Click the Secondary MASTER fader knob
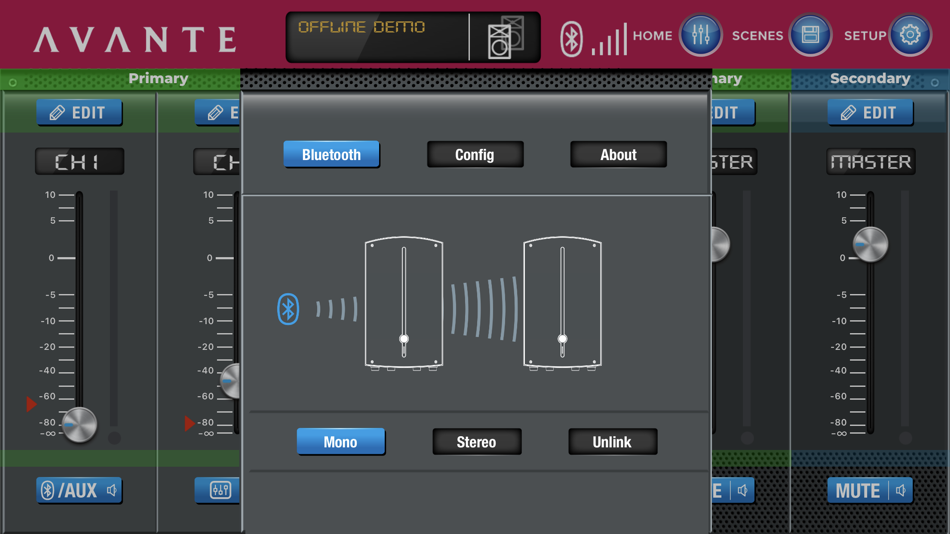The width and height of the screenshot is (950, 534). coord(870,244)
